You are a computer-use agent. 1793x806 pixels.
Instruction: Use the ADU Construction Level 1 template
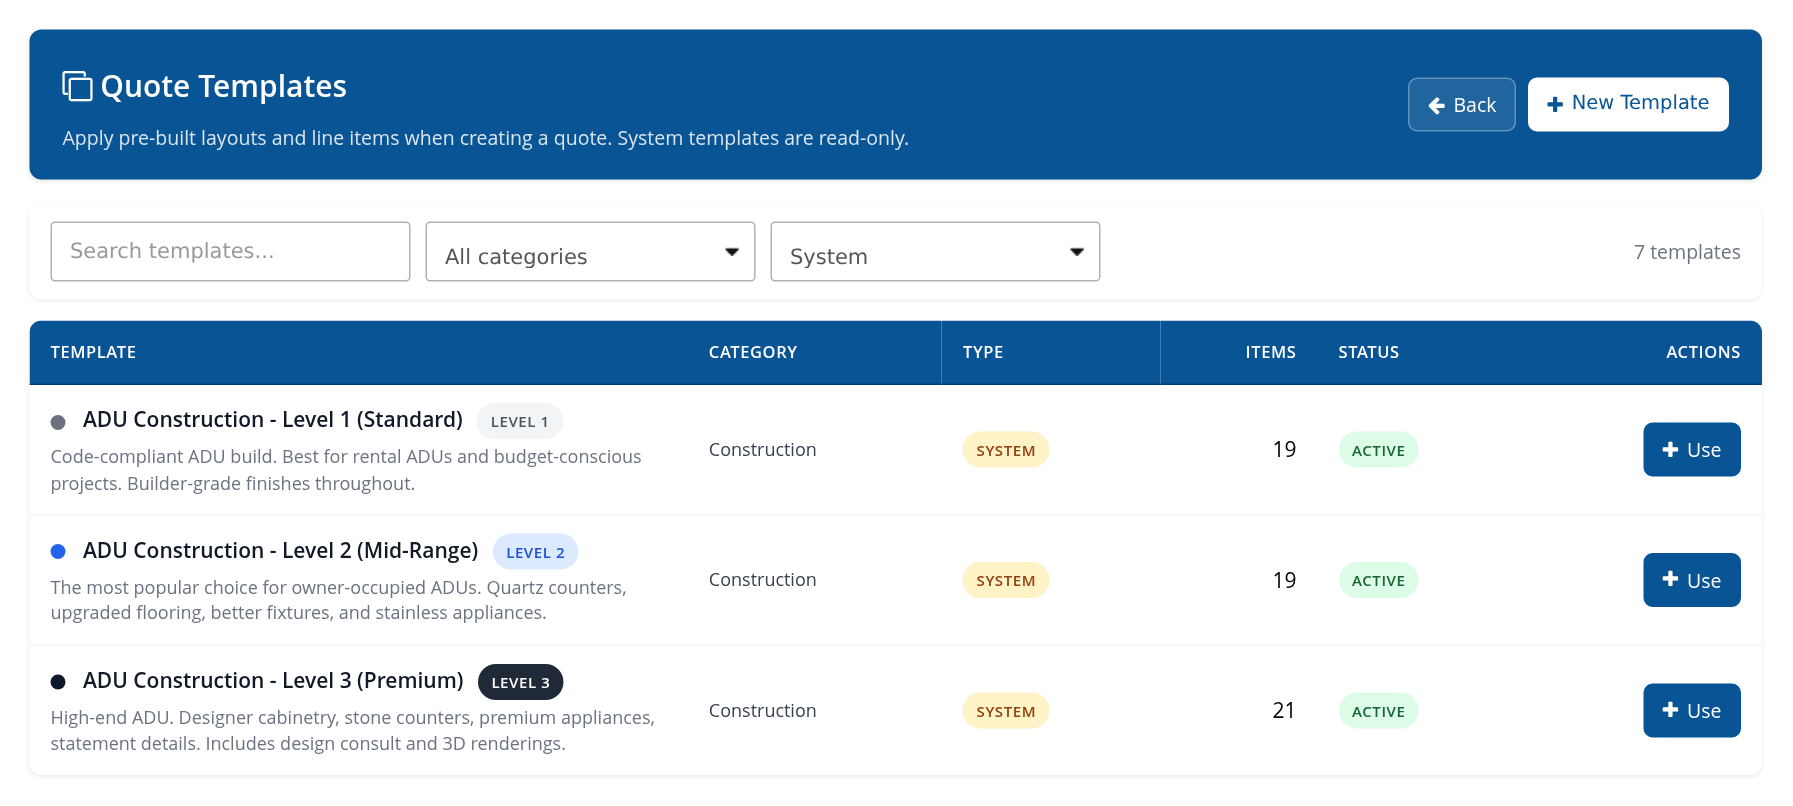(1691, 450)
